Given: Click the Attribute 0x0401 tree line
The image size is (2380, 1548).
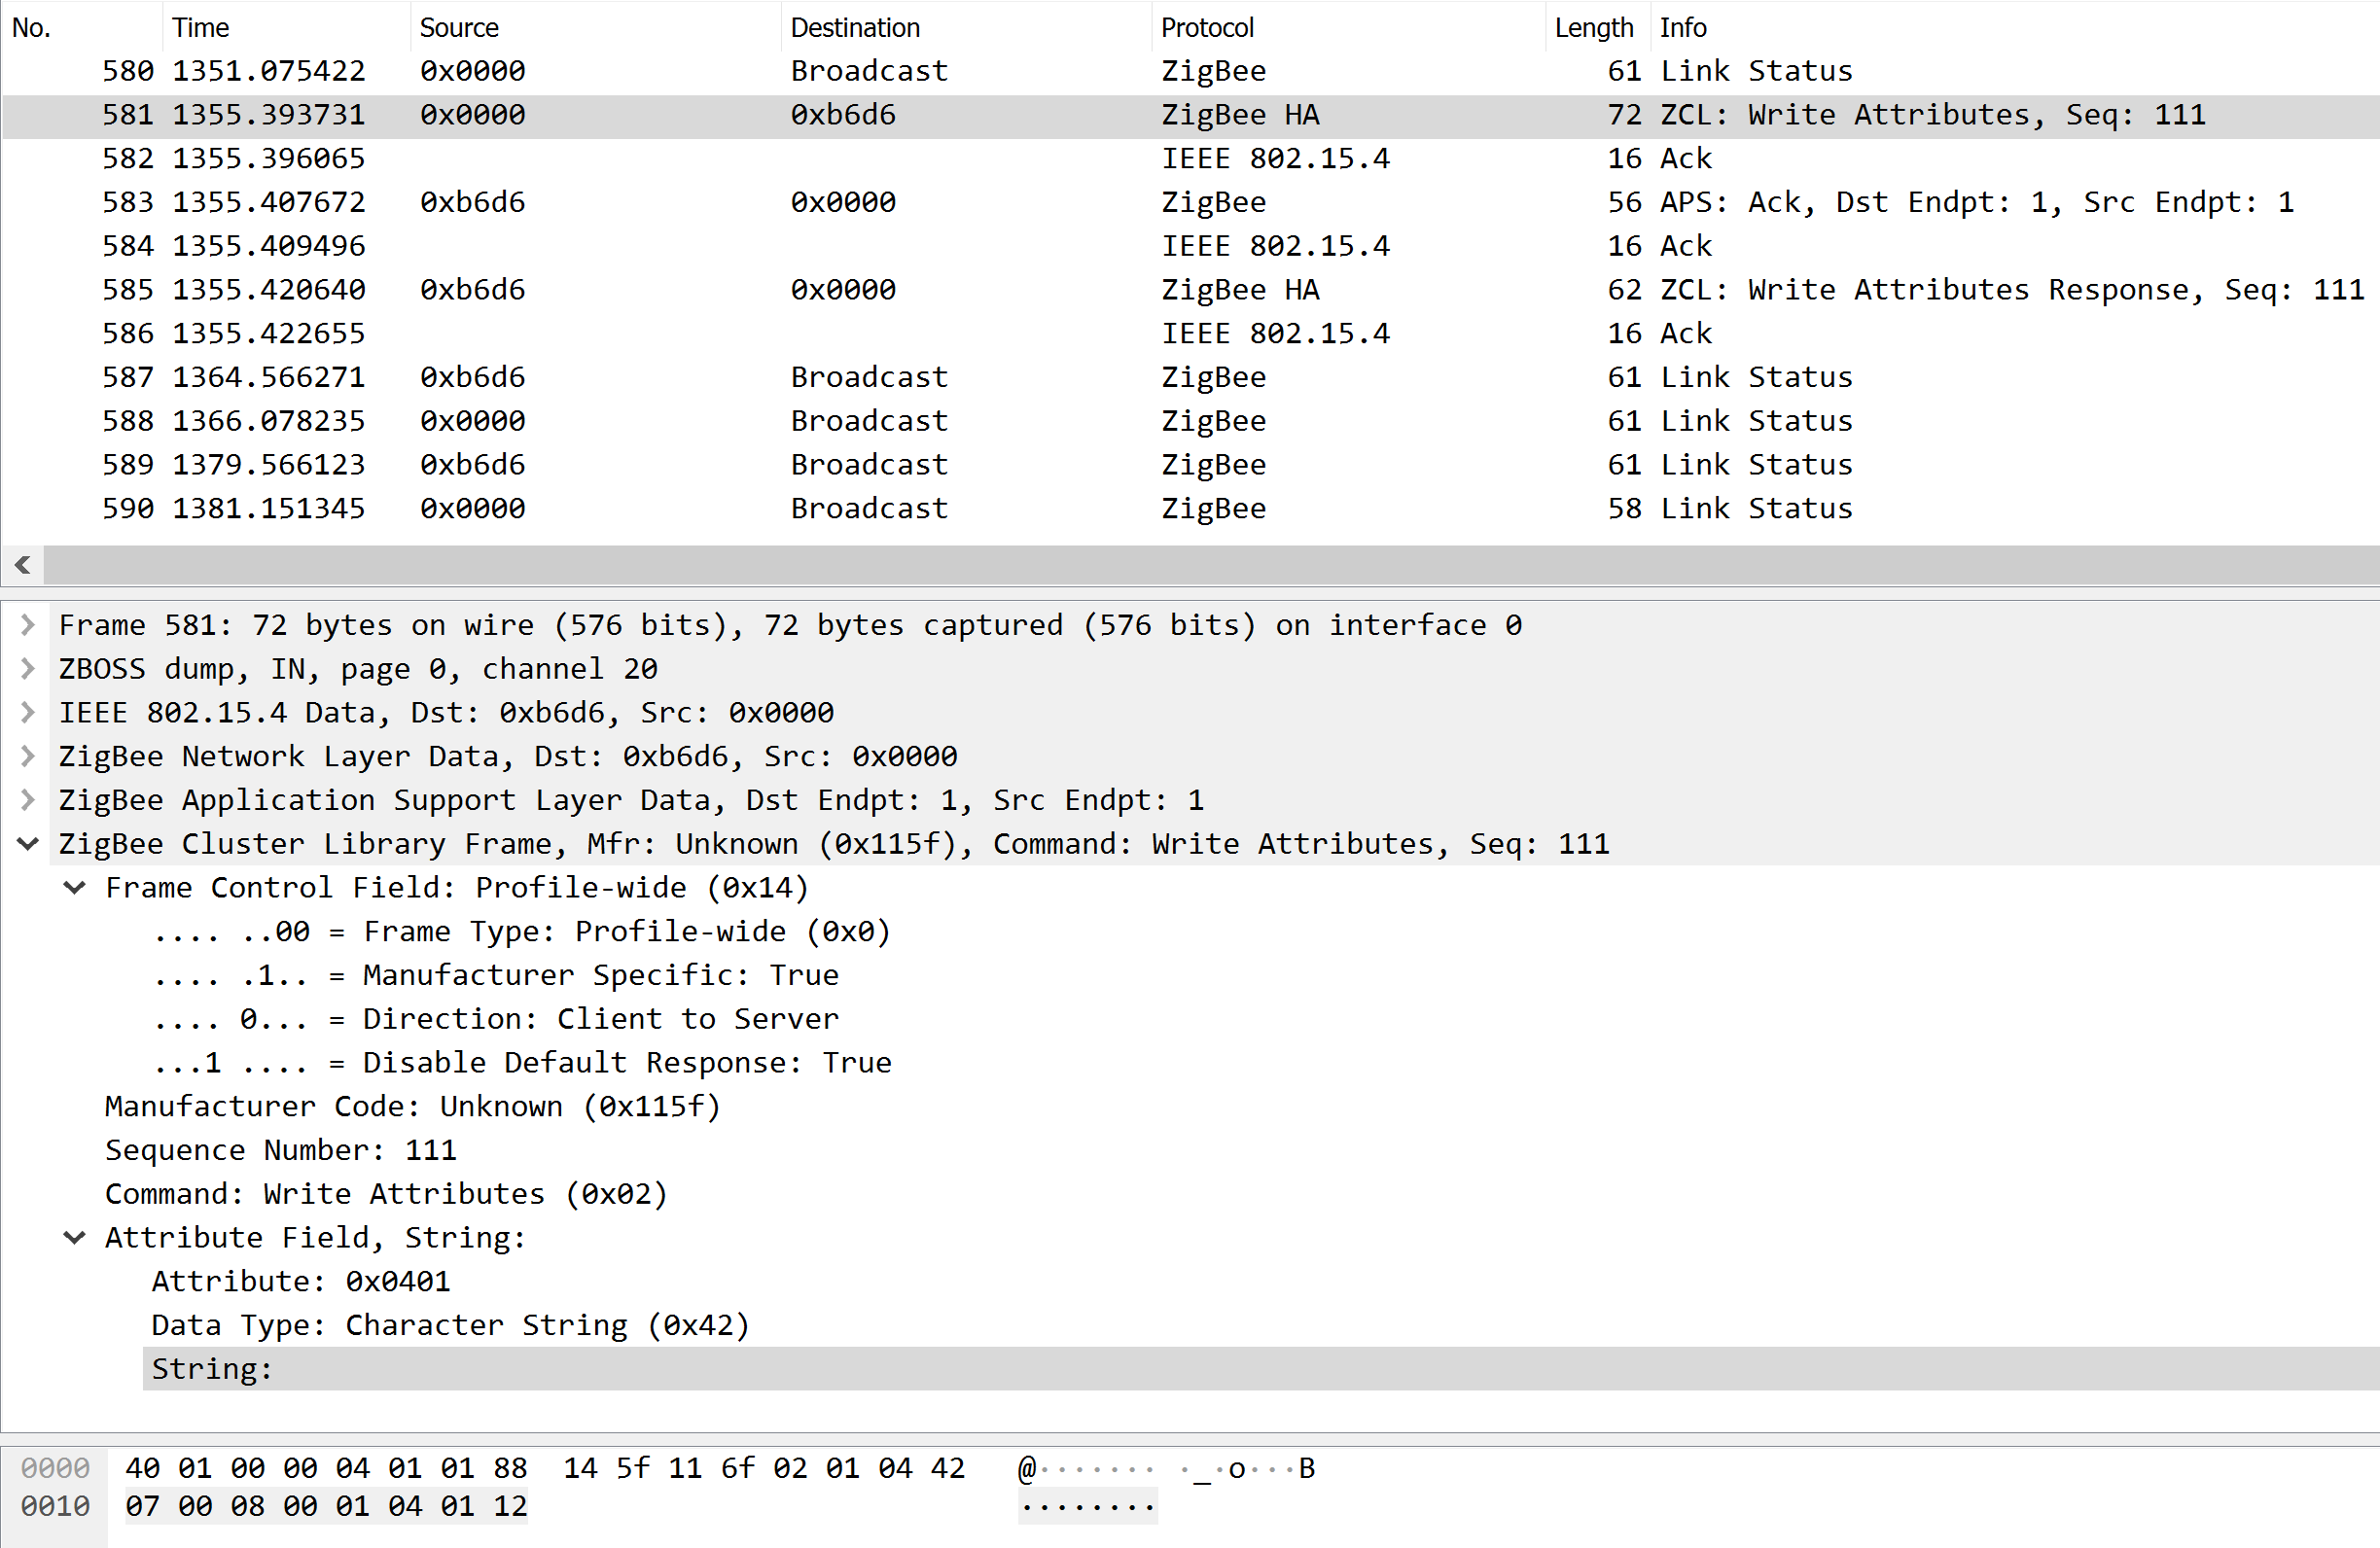Looking at the screenshot, I should coord(300,1282).
